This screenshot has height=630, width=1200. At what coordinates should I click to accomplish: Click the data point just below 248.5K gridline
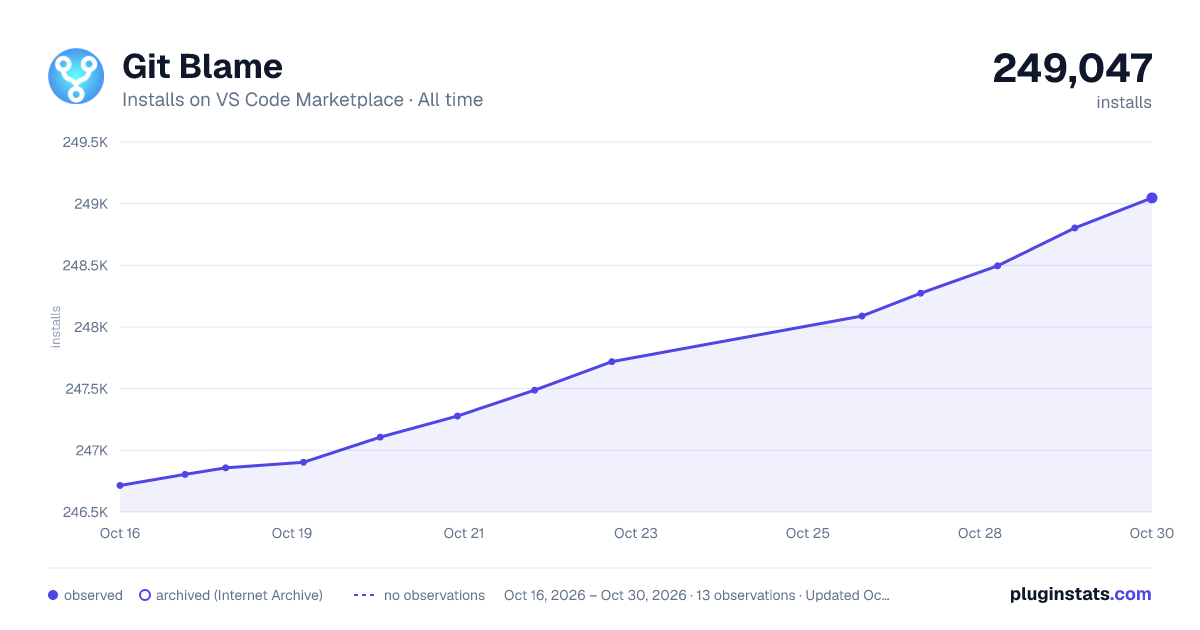997,266
